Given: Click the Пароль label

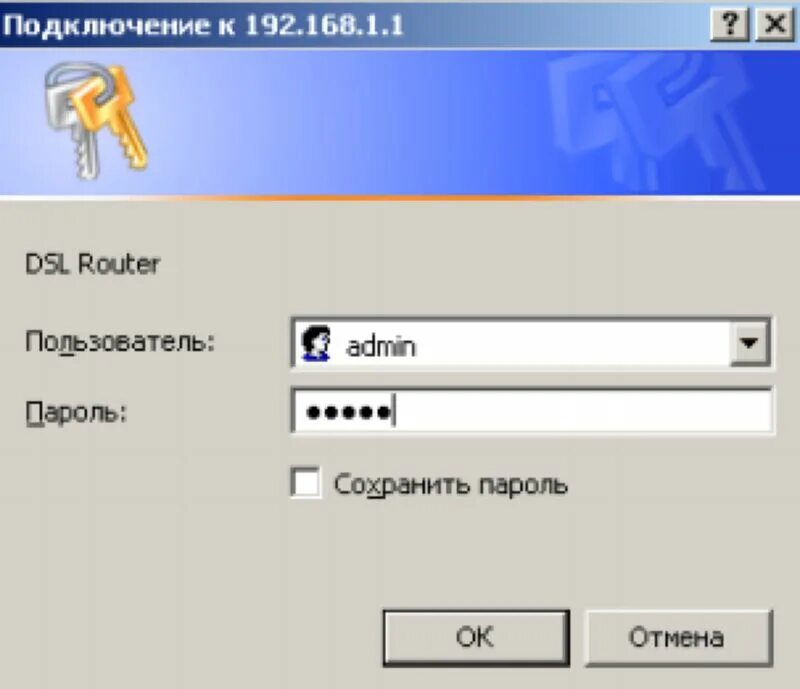Looking at the screenshot, I should pos(76,412).
